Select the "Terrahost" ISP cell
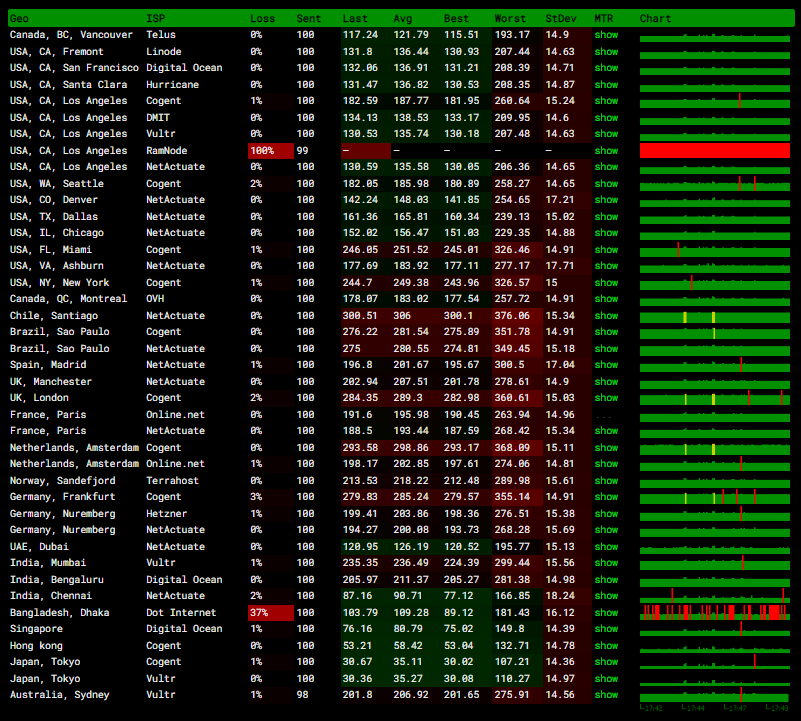 pos(173,480)
